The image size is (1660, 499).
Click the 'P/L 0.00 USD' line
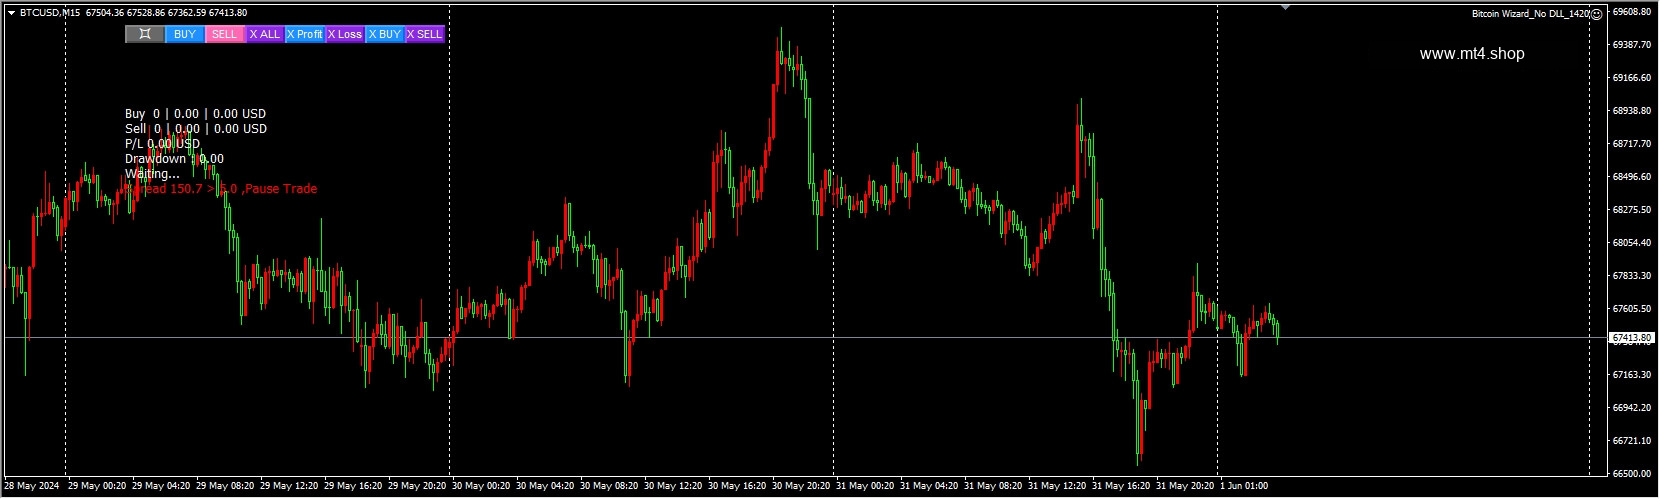coord(162,144)
